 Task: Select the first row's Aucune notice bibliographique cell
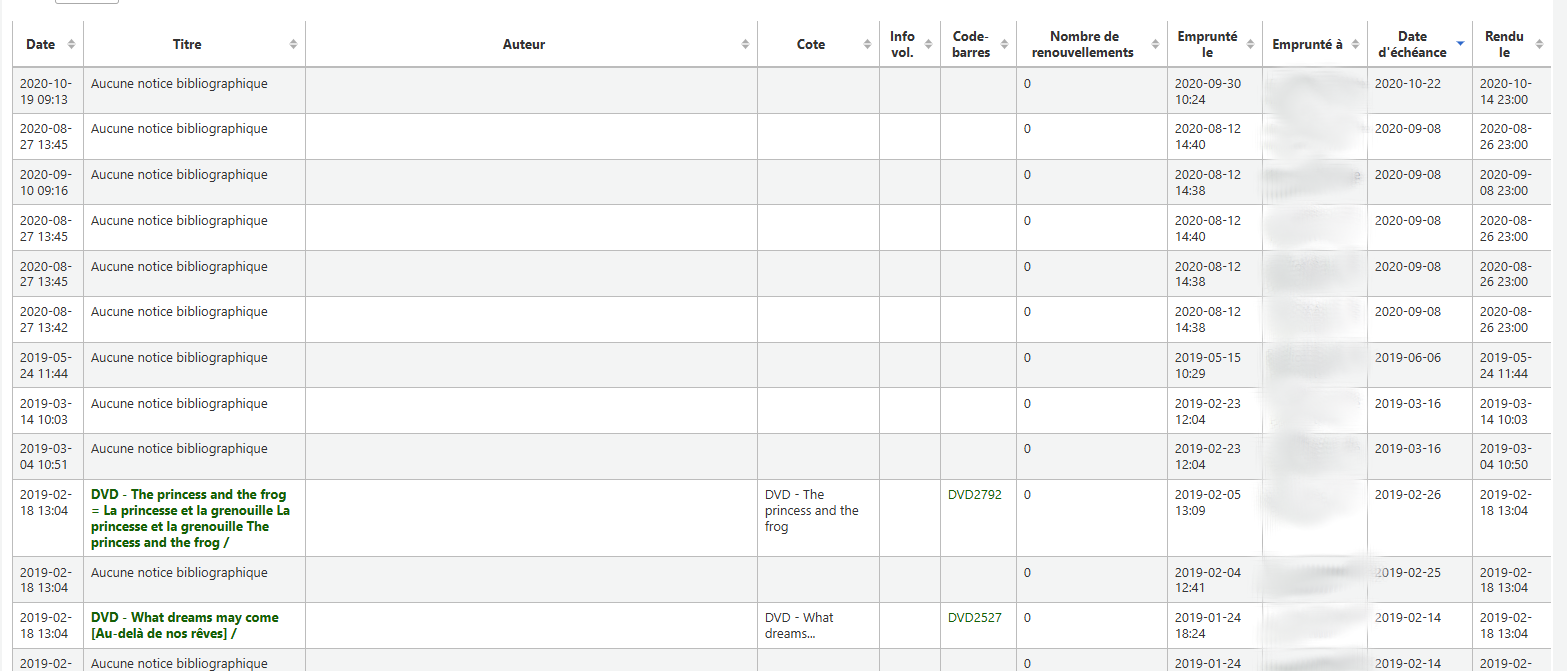tap(179, 84)
